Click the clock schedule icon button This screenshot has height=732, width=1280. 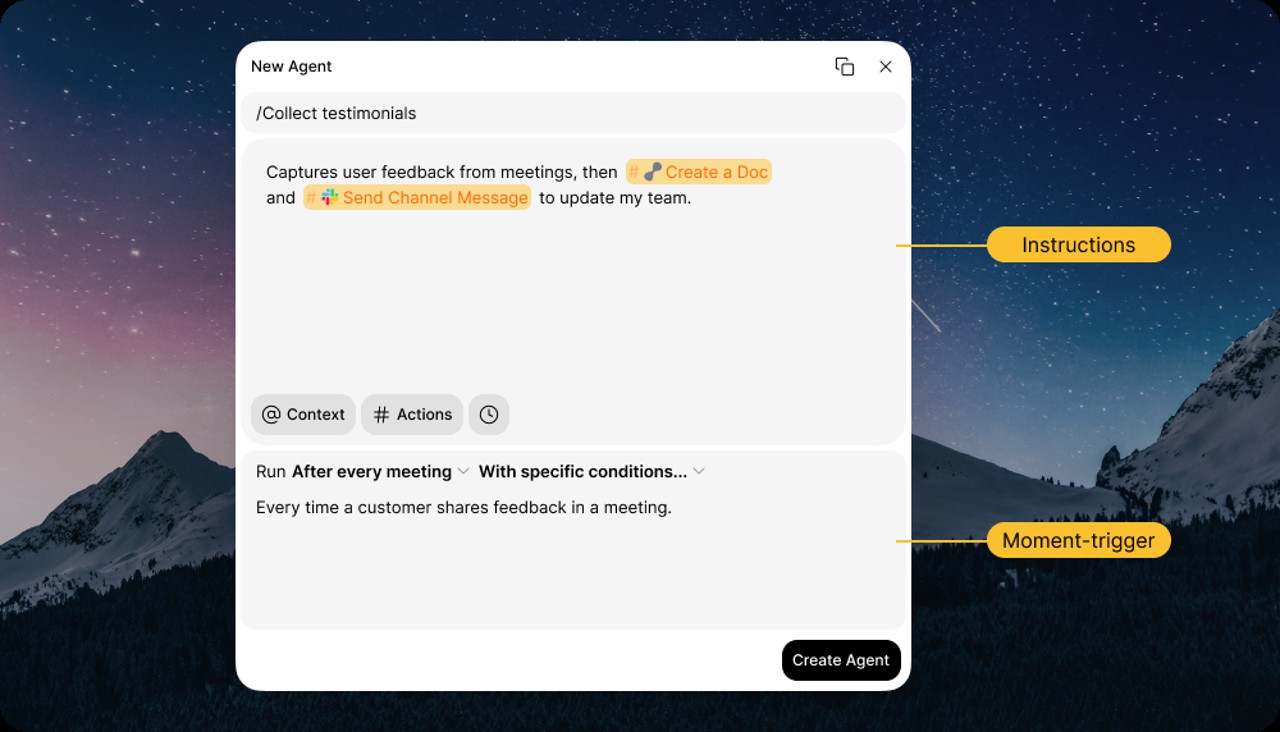point(488,415)
